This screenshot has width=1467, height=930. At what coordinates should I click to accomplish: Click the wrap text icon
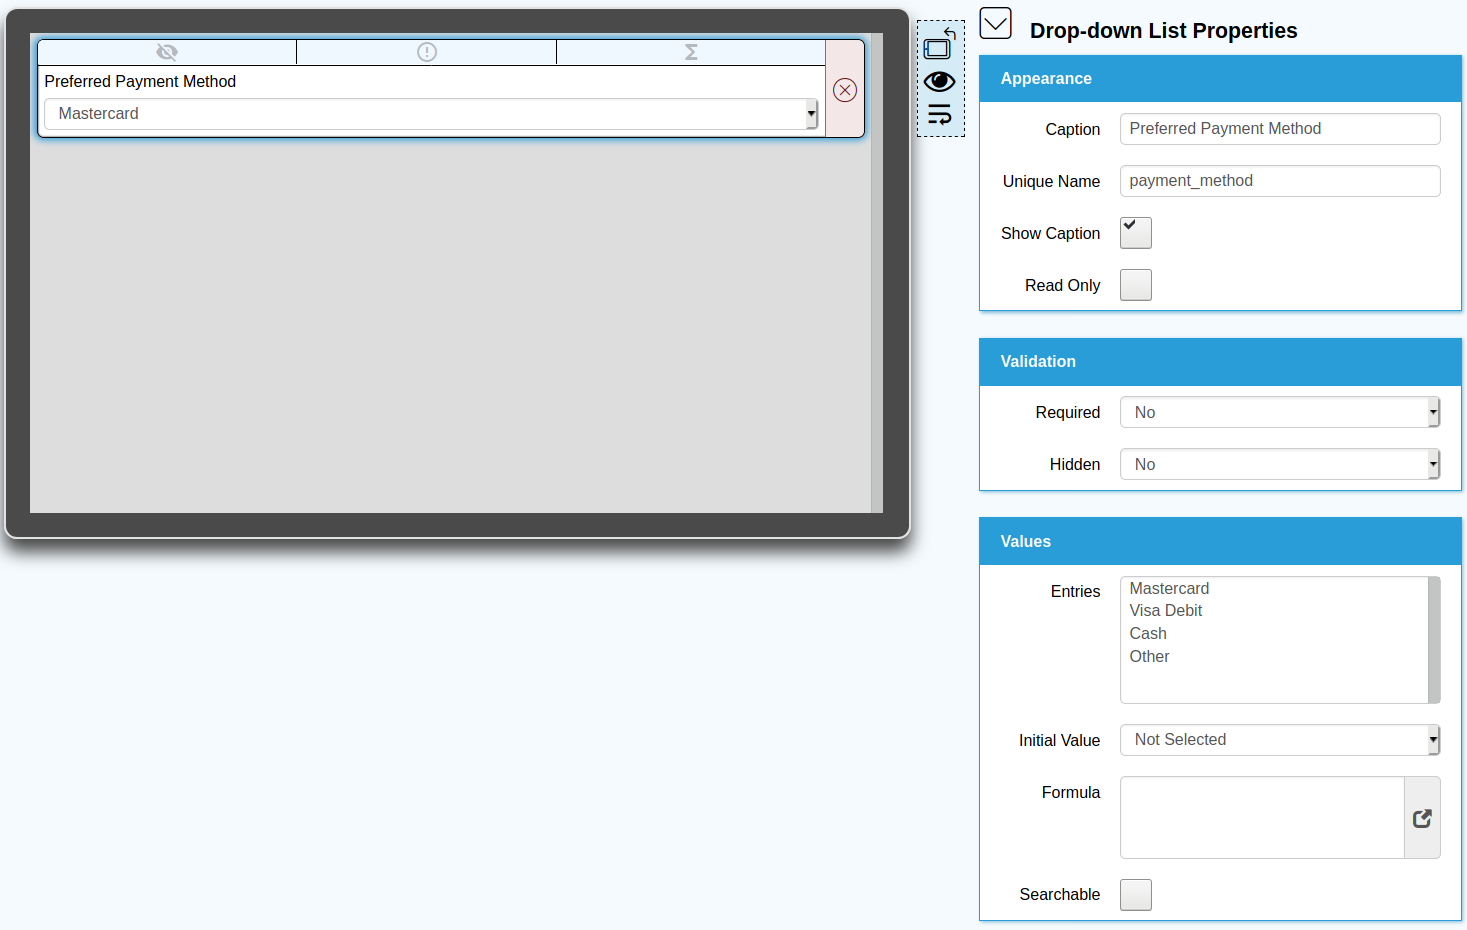coord(939,114)
